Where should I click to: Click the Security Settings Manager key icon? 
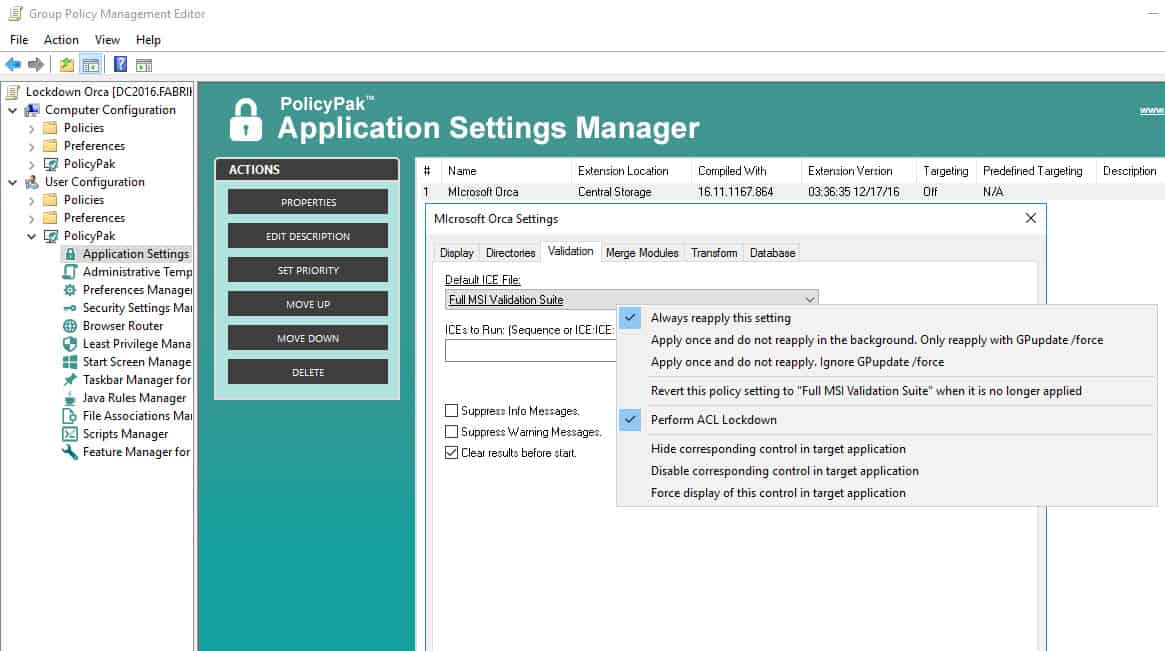pyautogui.click(x=70, y=308)
